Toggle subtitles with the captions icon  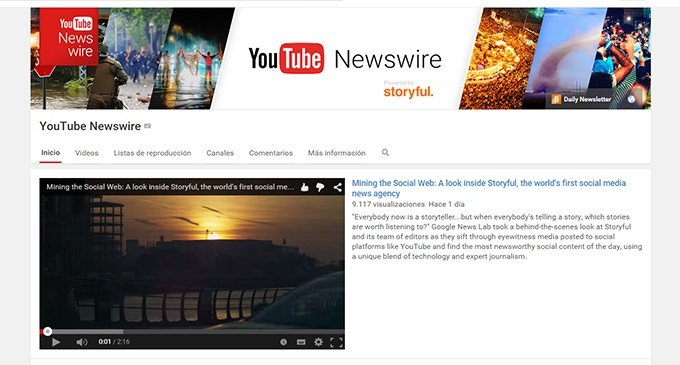[301, 342]
